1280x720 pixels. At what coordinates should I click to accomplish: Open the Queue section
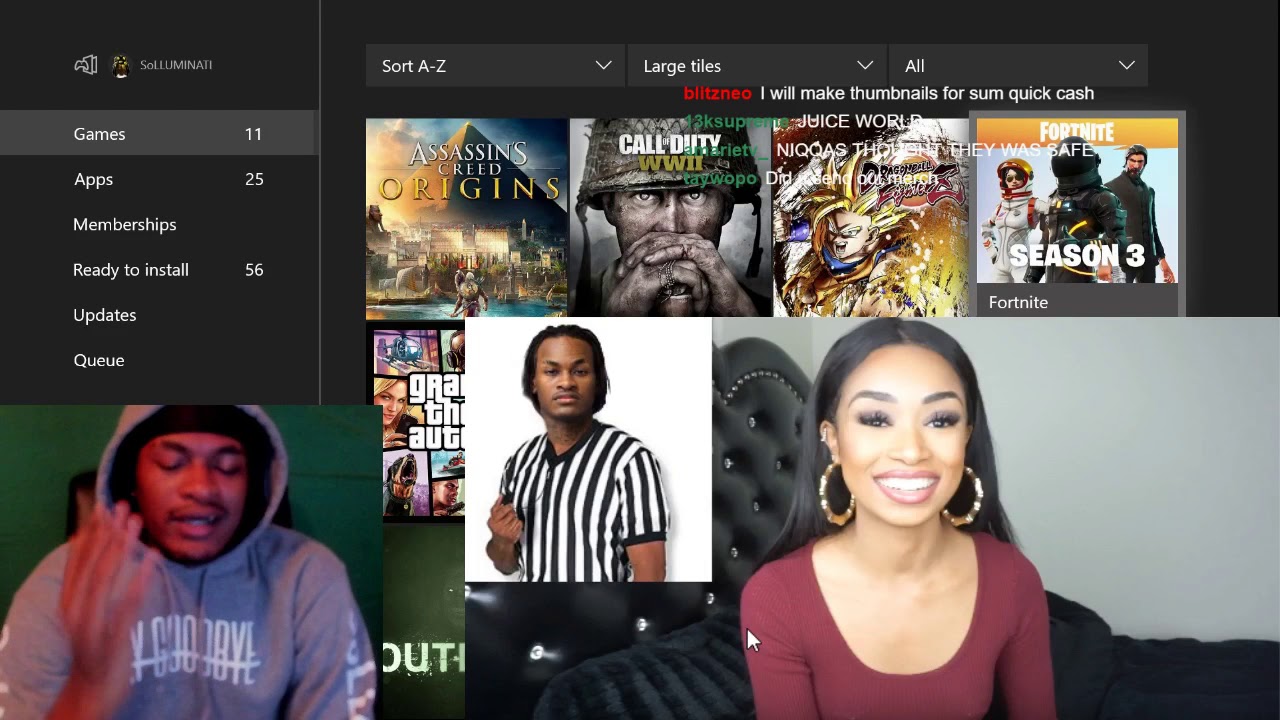(158, 360)
